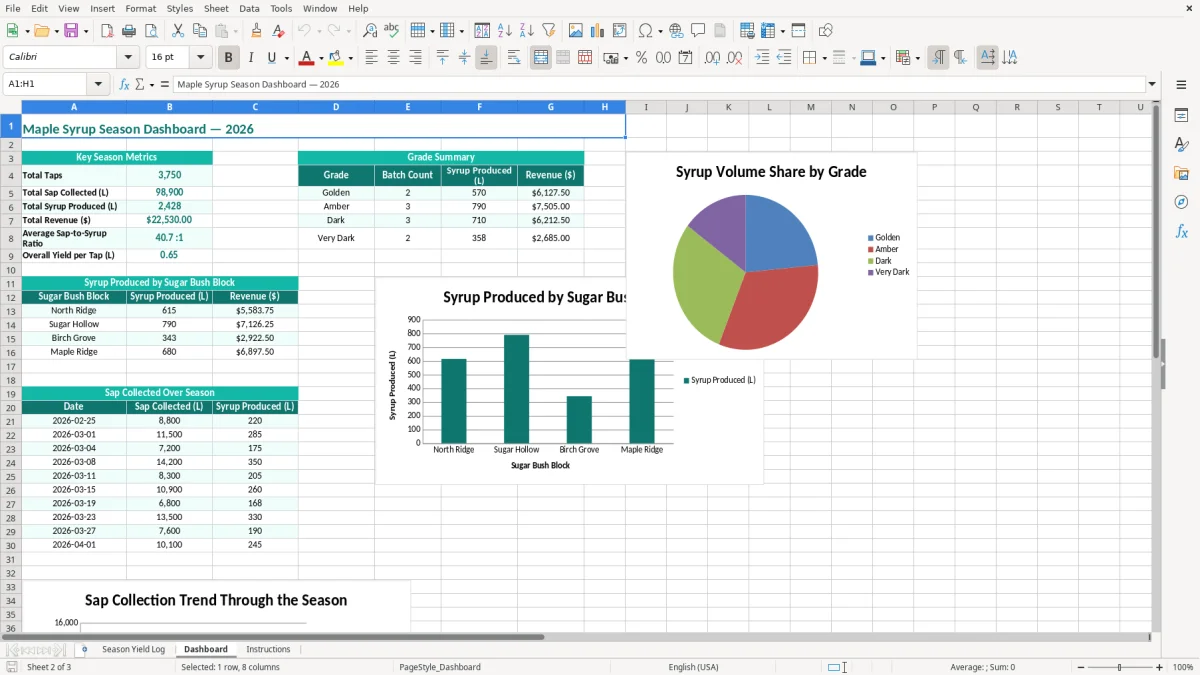Click the Formula equals button
This screenshot has width=1200, height=675.
(x=164, y=84)
